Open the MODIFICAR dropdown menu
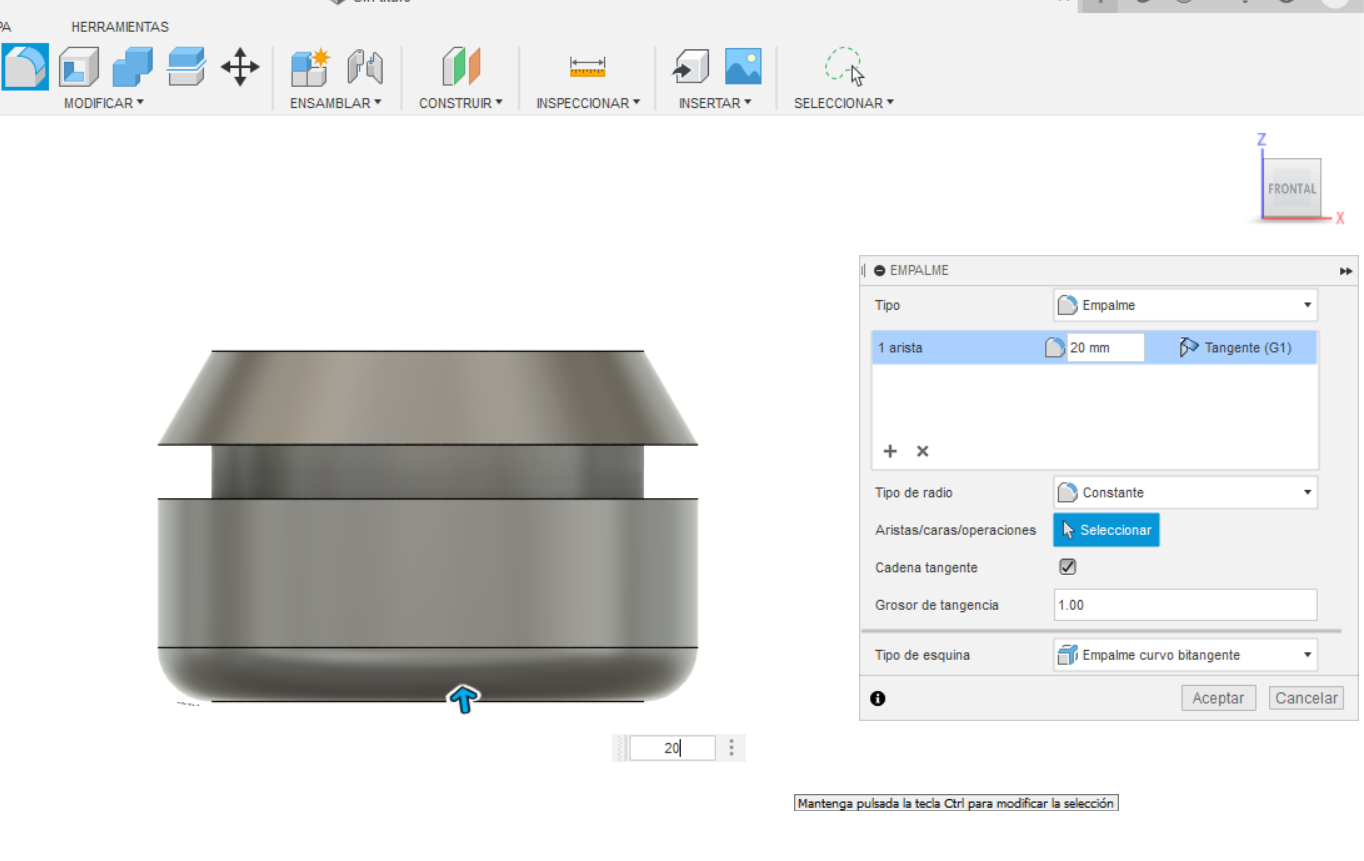This screenshot has width=1364, height=861. tap(104, 103)
